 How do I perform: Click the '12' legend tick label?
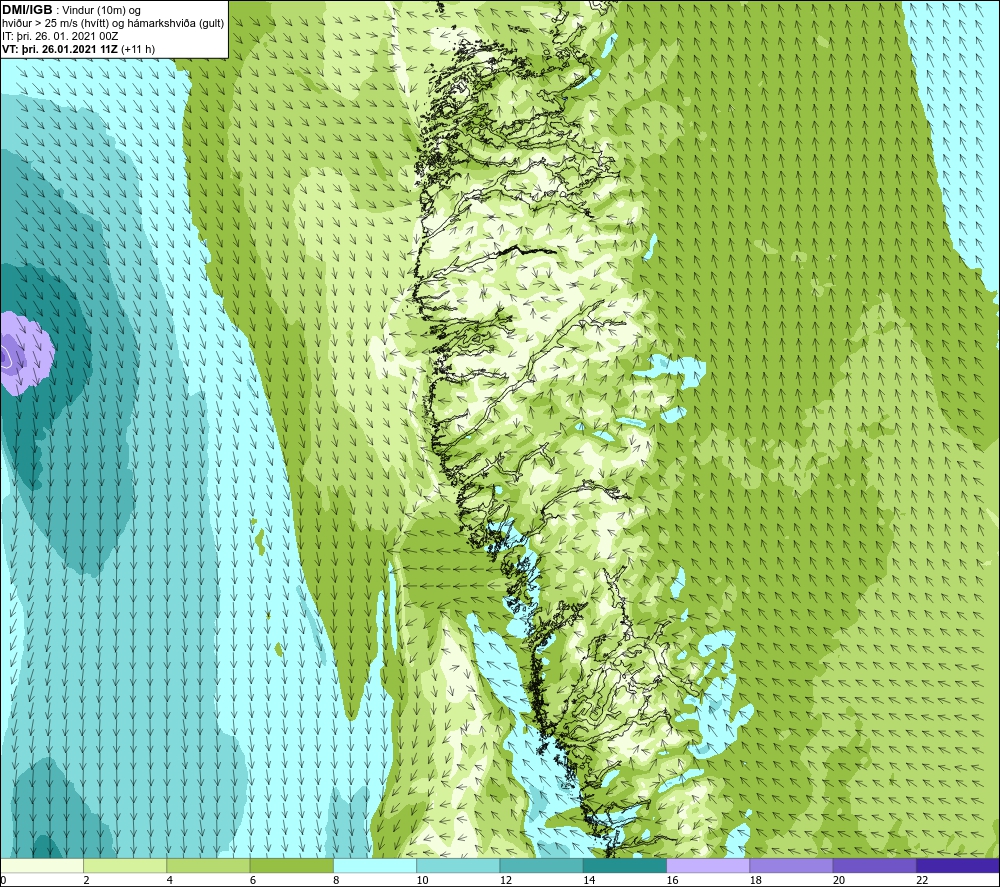(x=506, y=880)
